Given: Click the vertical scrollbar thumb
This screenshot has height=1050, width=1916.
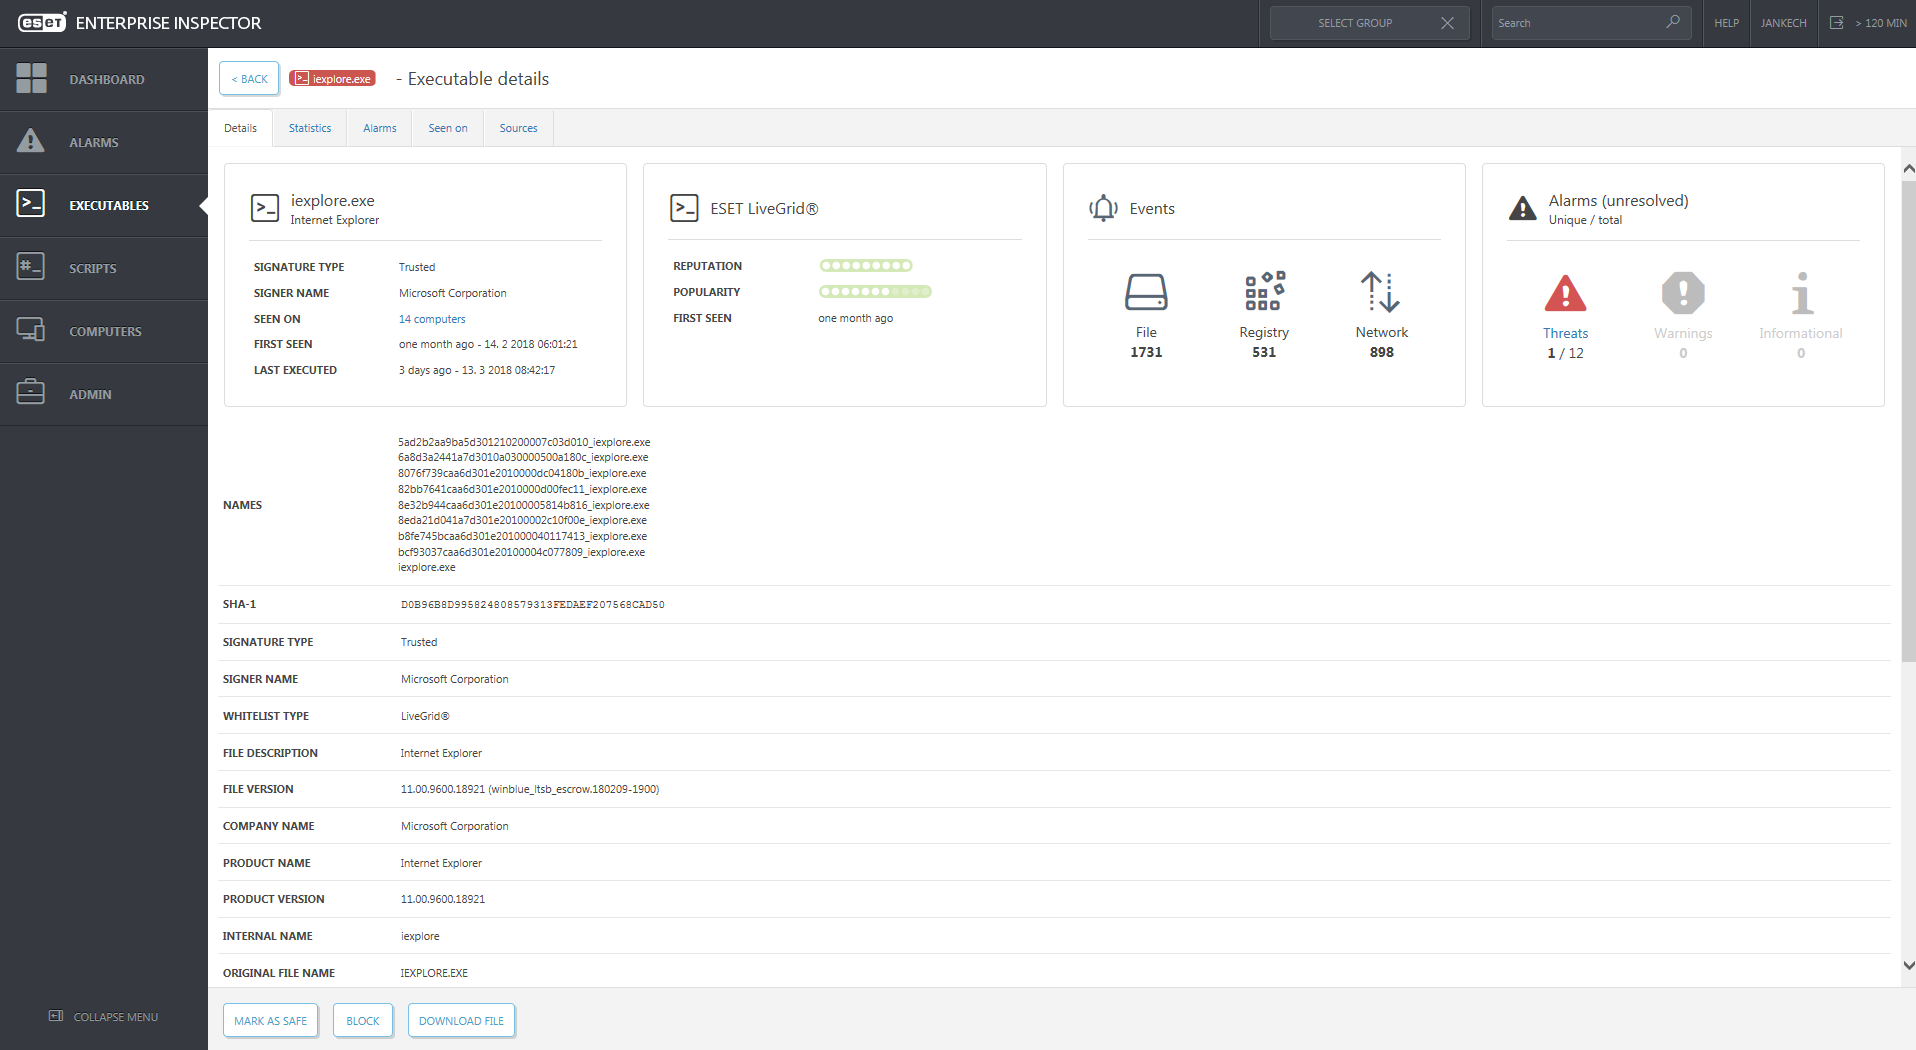Looking at the screenshot, I should 1908,419.
